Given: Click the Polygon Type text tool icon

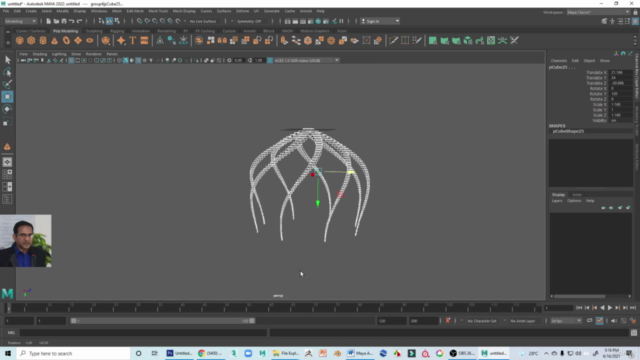Looking at the screenshot, I should coord(133,40).
